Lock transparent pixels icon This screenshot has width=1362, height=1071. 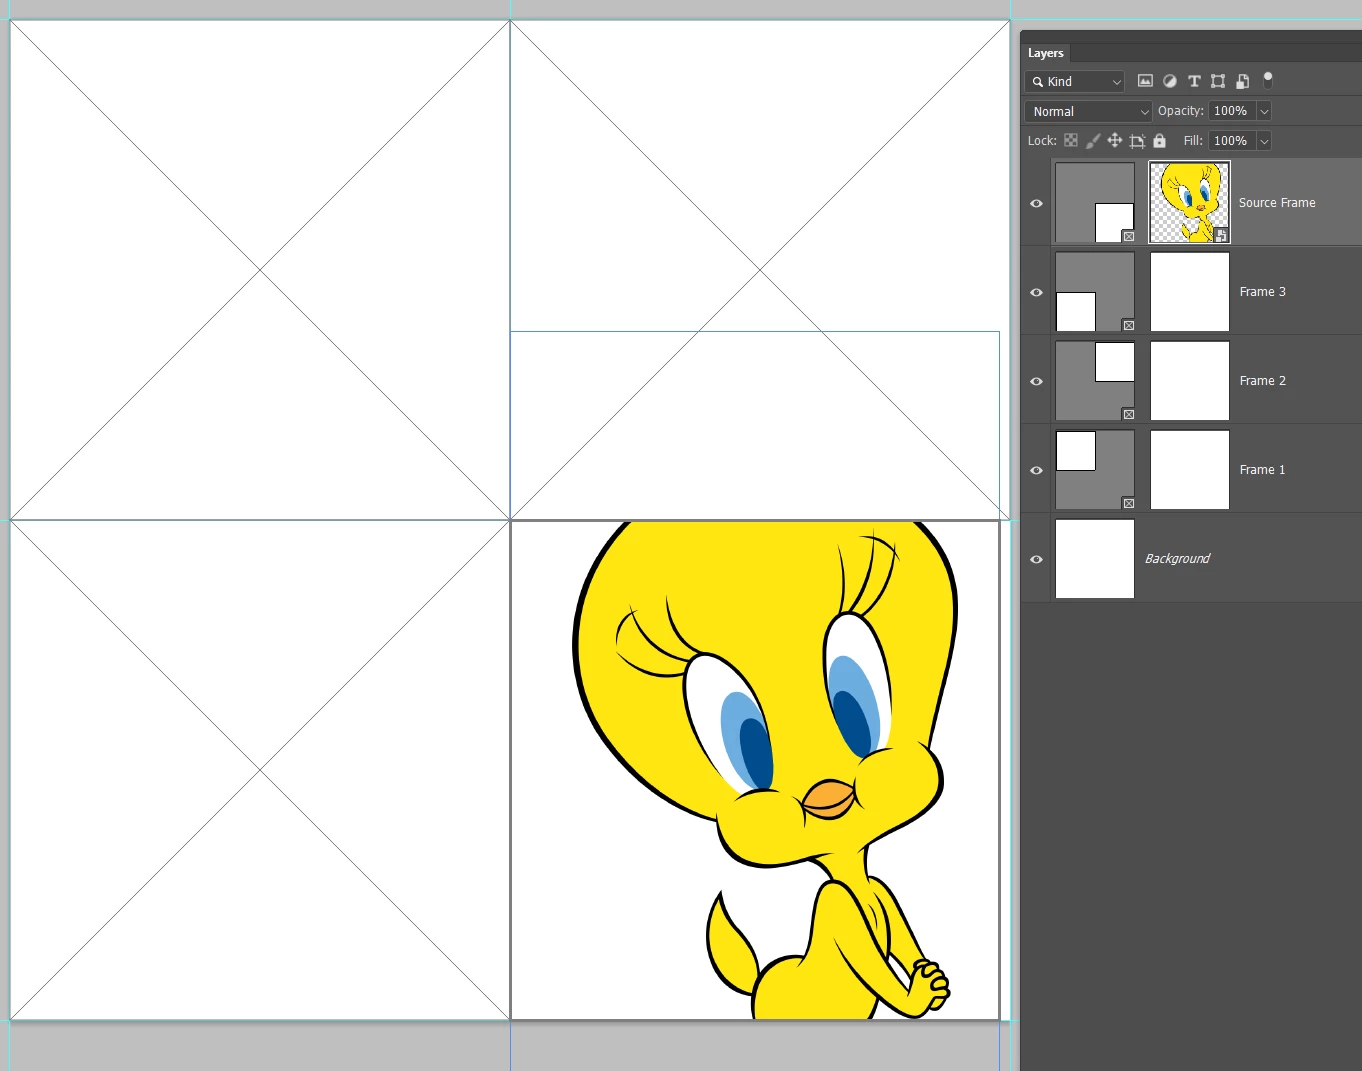tap(1071, 141)
